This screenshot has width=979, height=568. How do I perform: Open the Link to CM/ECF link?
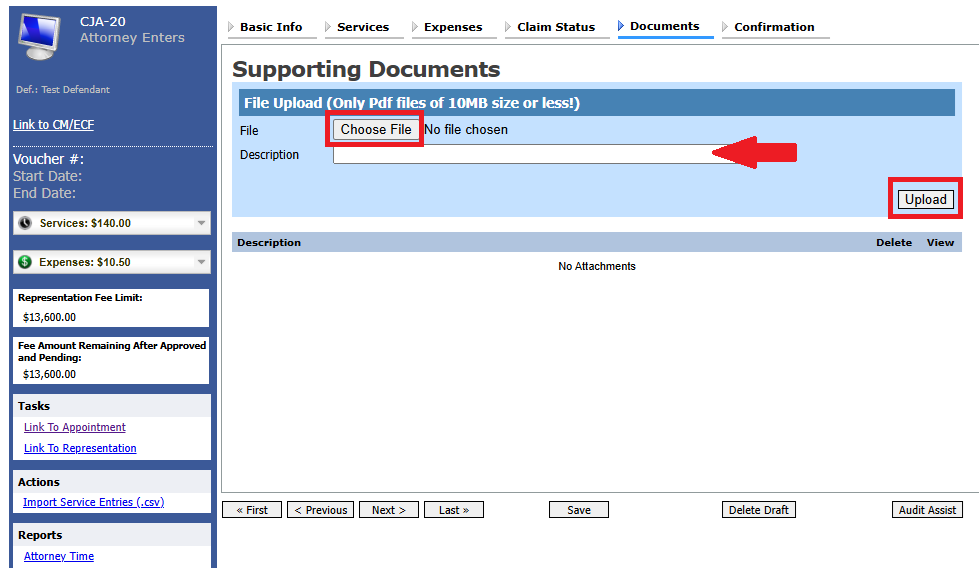53,125
